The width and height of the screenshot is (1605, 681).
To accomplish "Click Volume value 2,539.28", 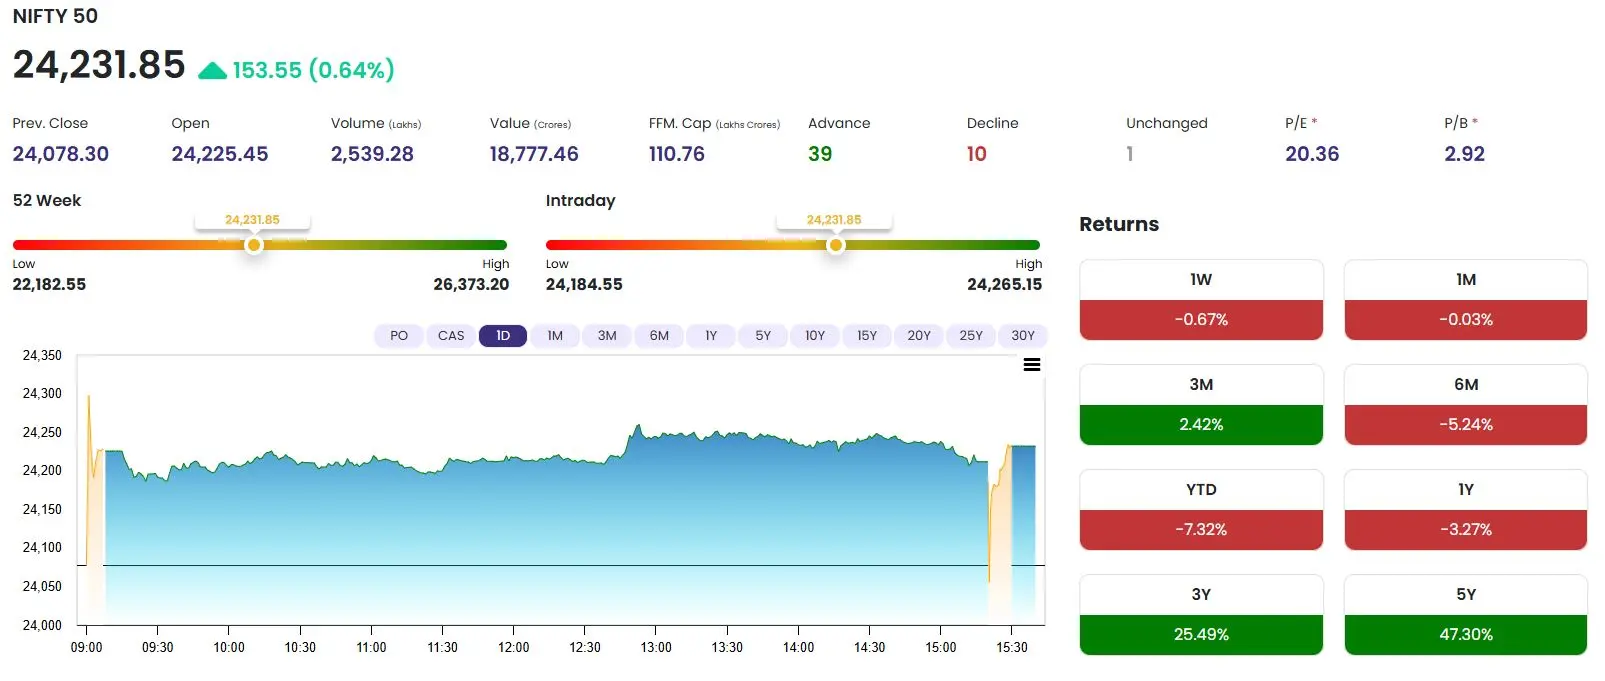I will coord(372,154).
